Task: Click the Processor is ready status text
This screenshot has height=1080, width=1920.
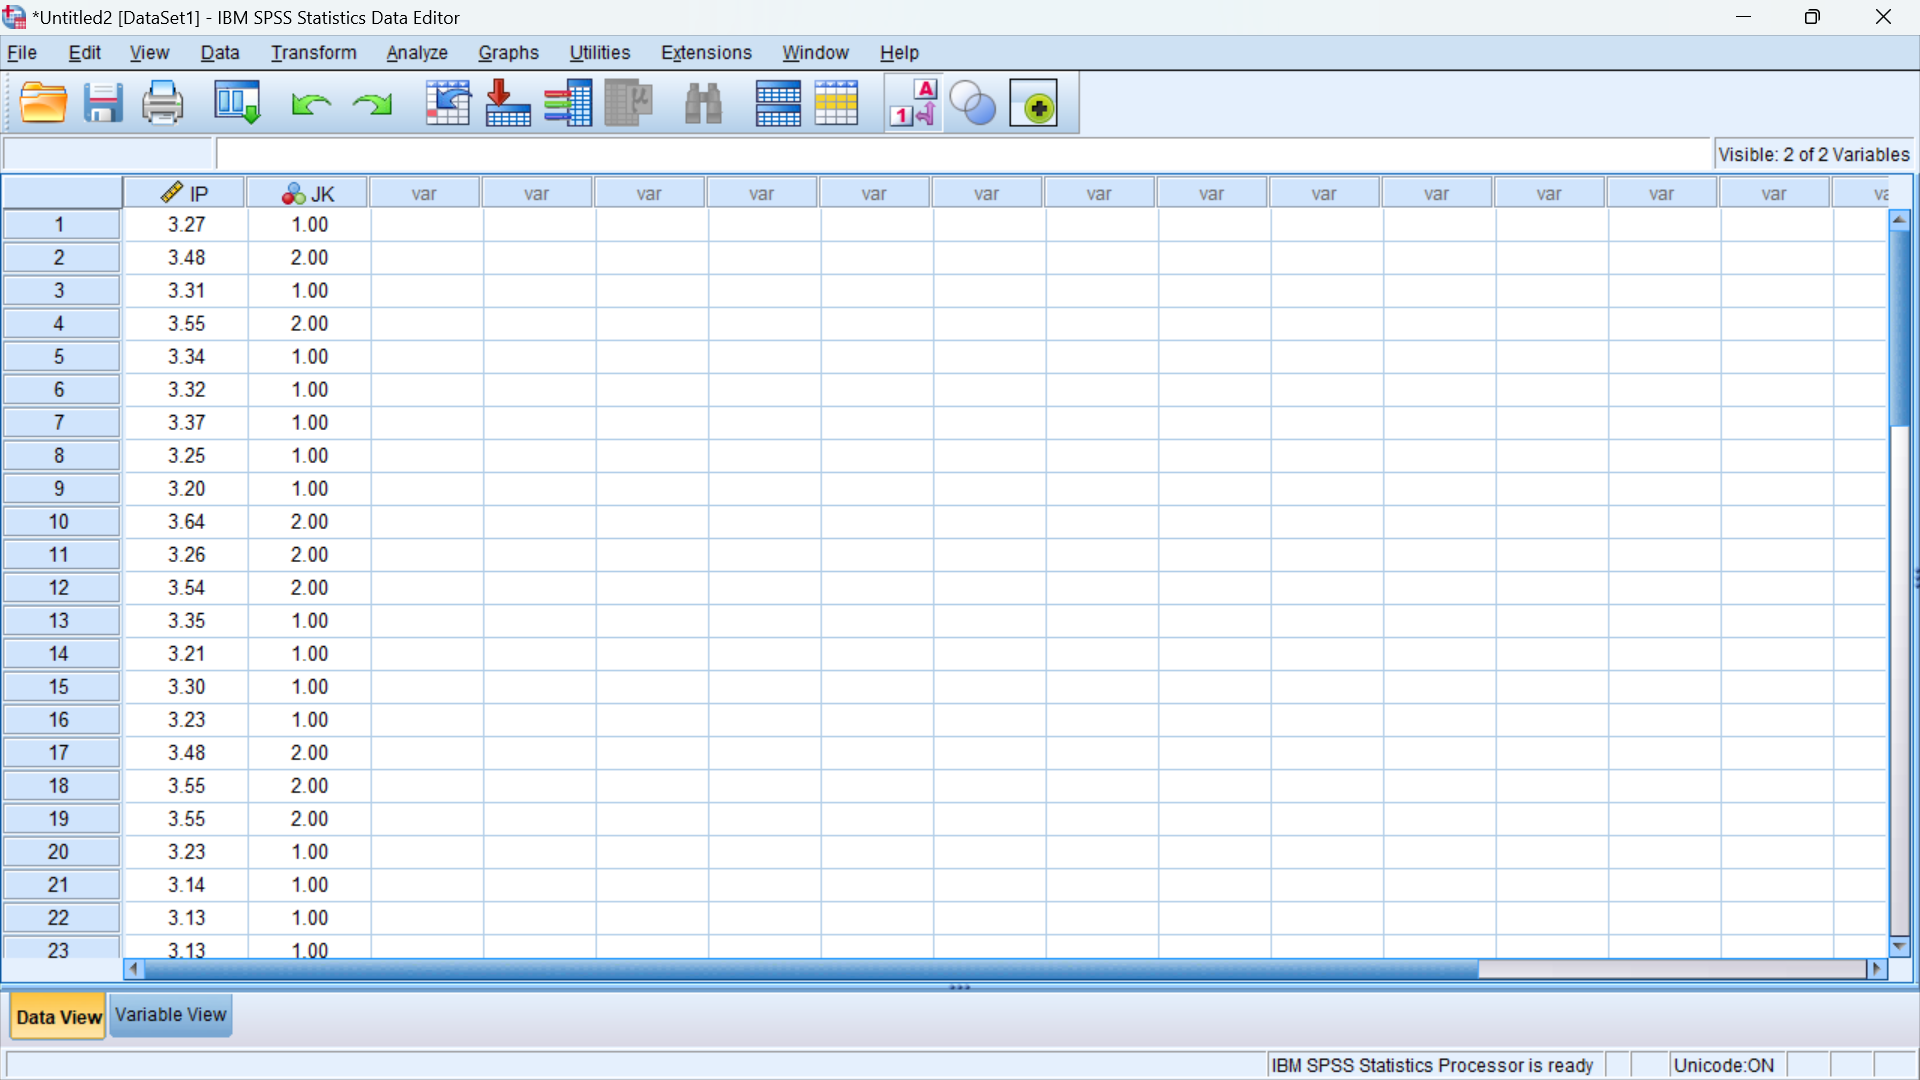Action: tap(1431, 1066)
